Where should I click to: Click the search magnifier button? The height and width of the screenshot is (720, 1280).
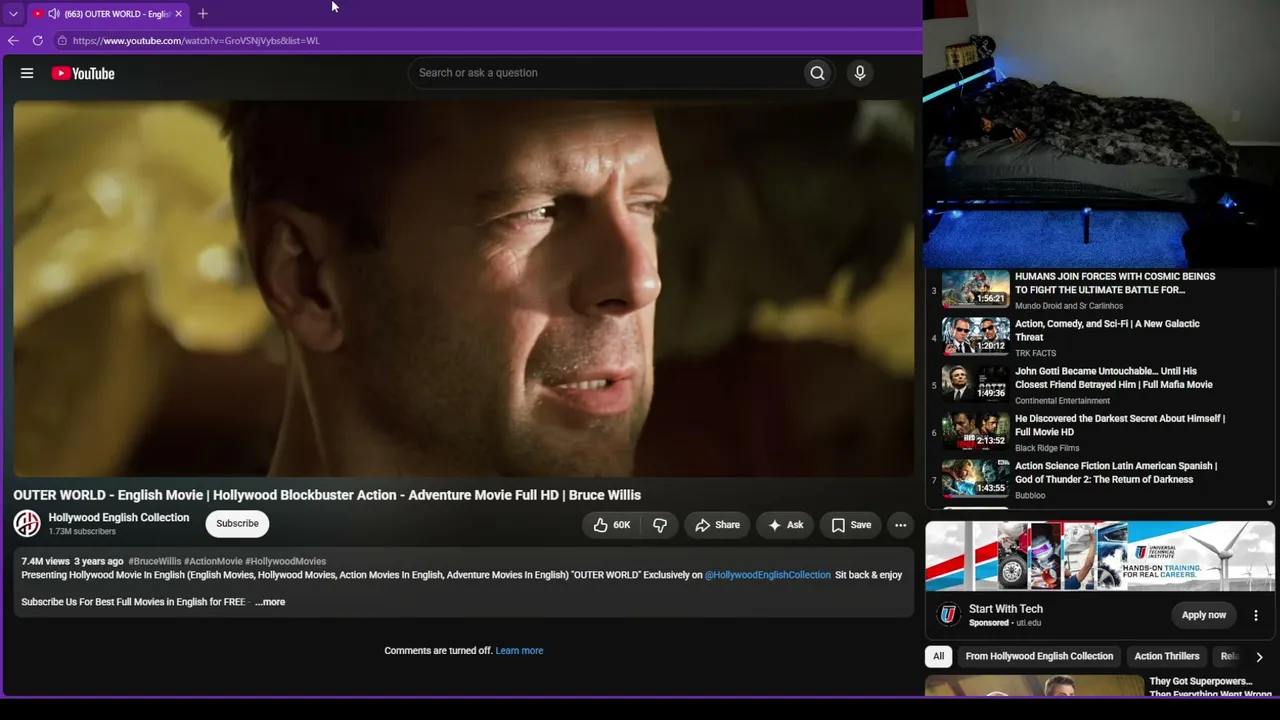click(817, 73)
